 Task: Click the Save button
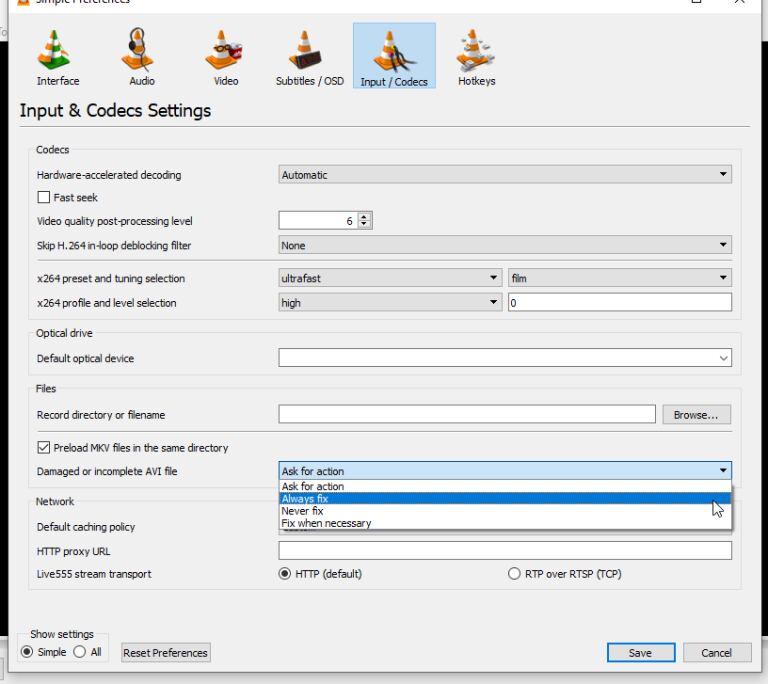pos(640,653)
